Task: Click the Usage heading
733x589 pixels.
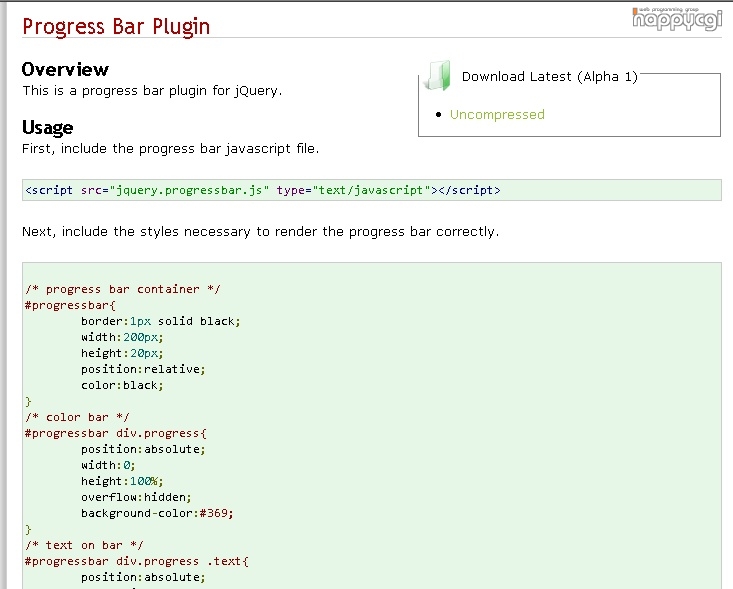Action: tap(47, 128)
